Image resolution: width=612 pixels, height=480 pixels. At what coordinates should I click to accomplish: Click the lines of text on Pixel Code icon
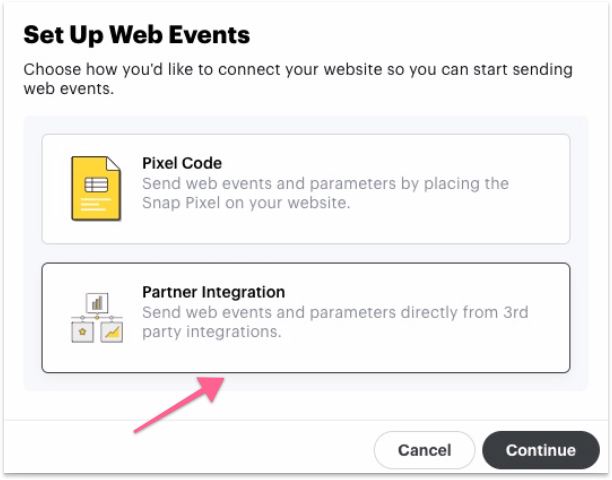pyautogui.click(x=94, y=206)
